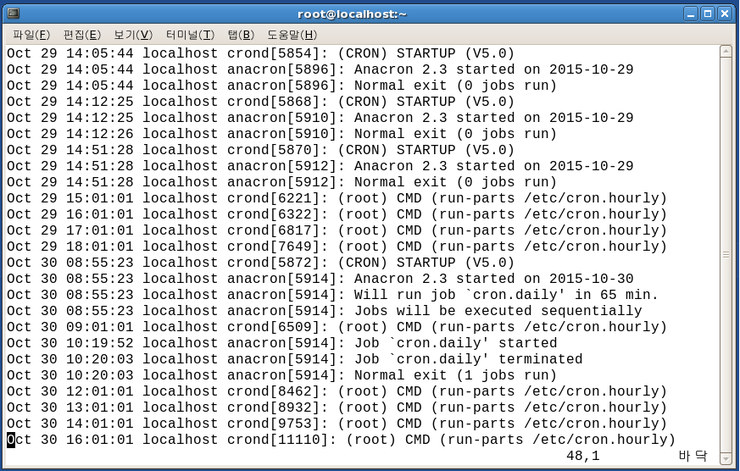Open the 터미널(T) menu
740x471 pixels.
(190, 34)
